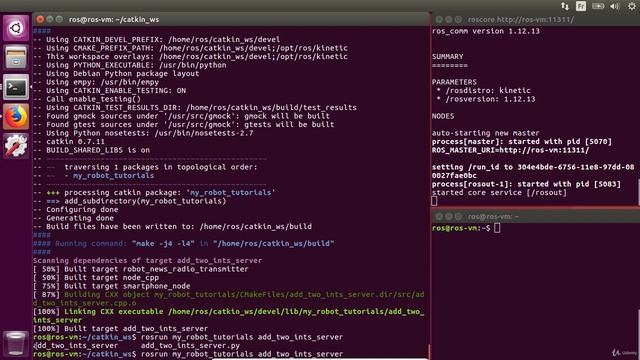Screen dimensions: 640x360
Task: Close the ros@ros-vm home terminal window
Action: coord(439,216)
